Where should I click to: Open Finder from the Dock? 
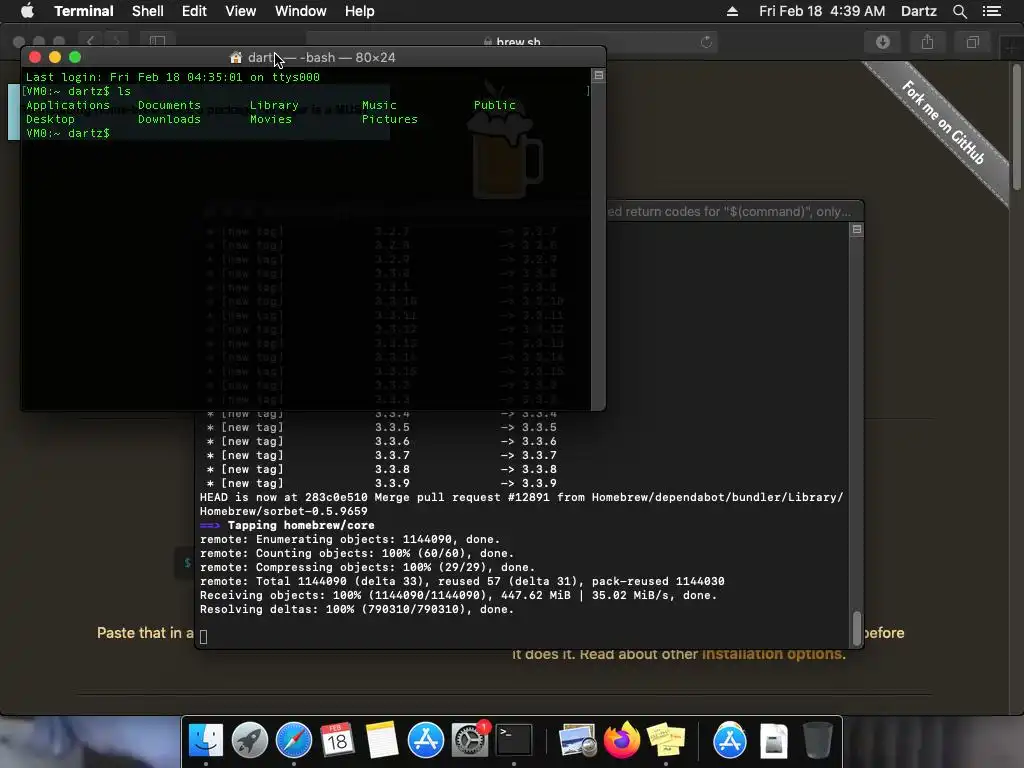[x=206, y=740]
